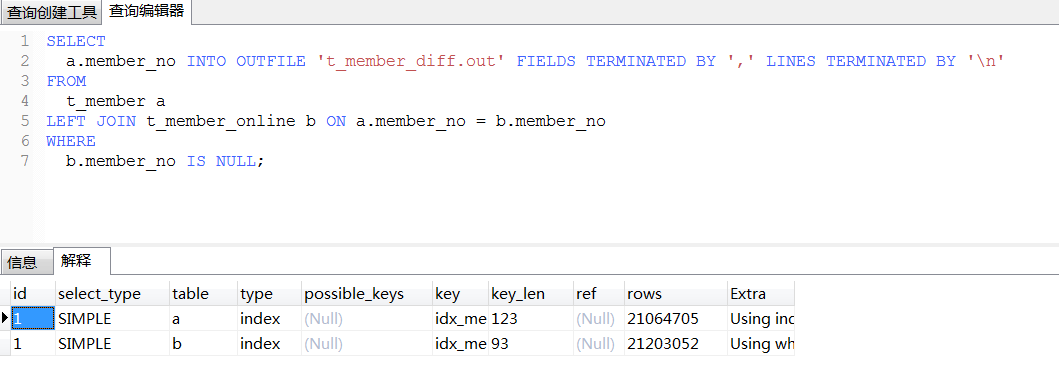Select the 查询编辑器 tab
1059x367 pixels.
coord(146,11)
